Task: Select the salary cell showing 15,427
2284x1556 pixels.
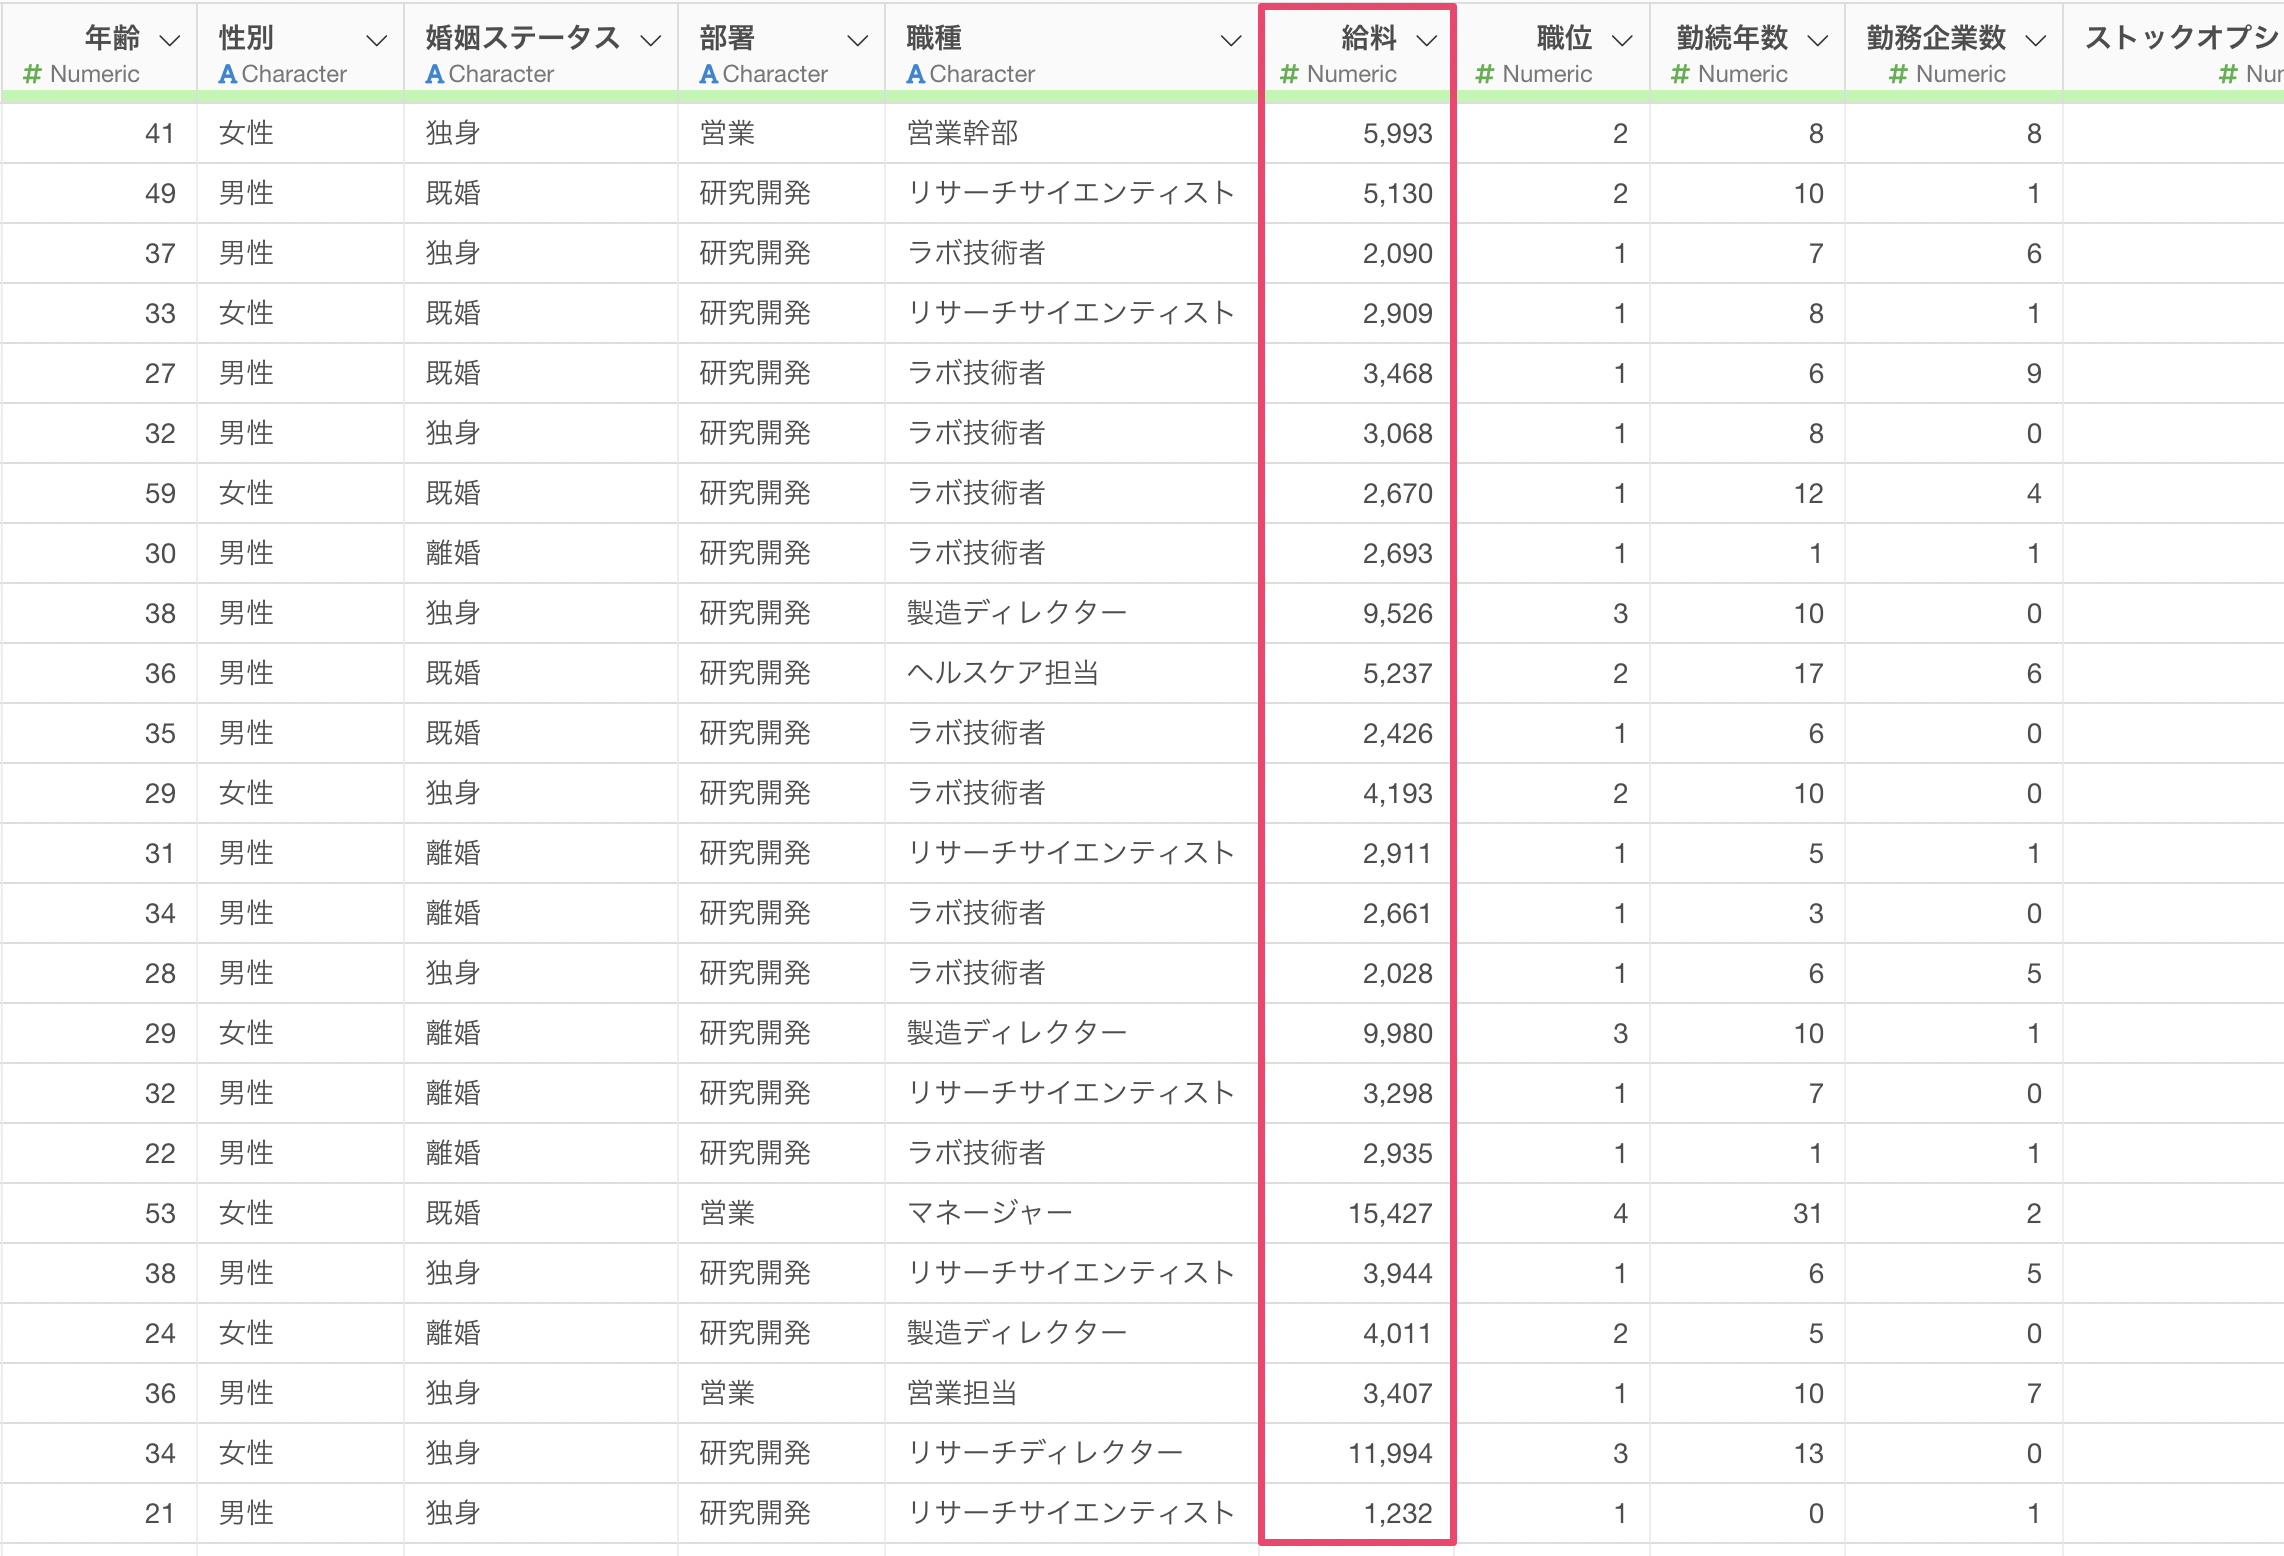Action: 1389,1213
